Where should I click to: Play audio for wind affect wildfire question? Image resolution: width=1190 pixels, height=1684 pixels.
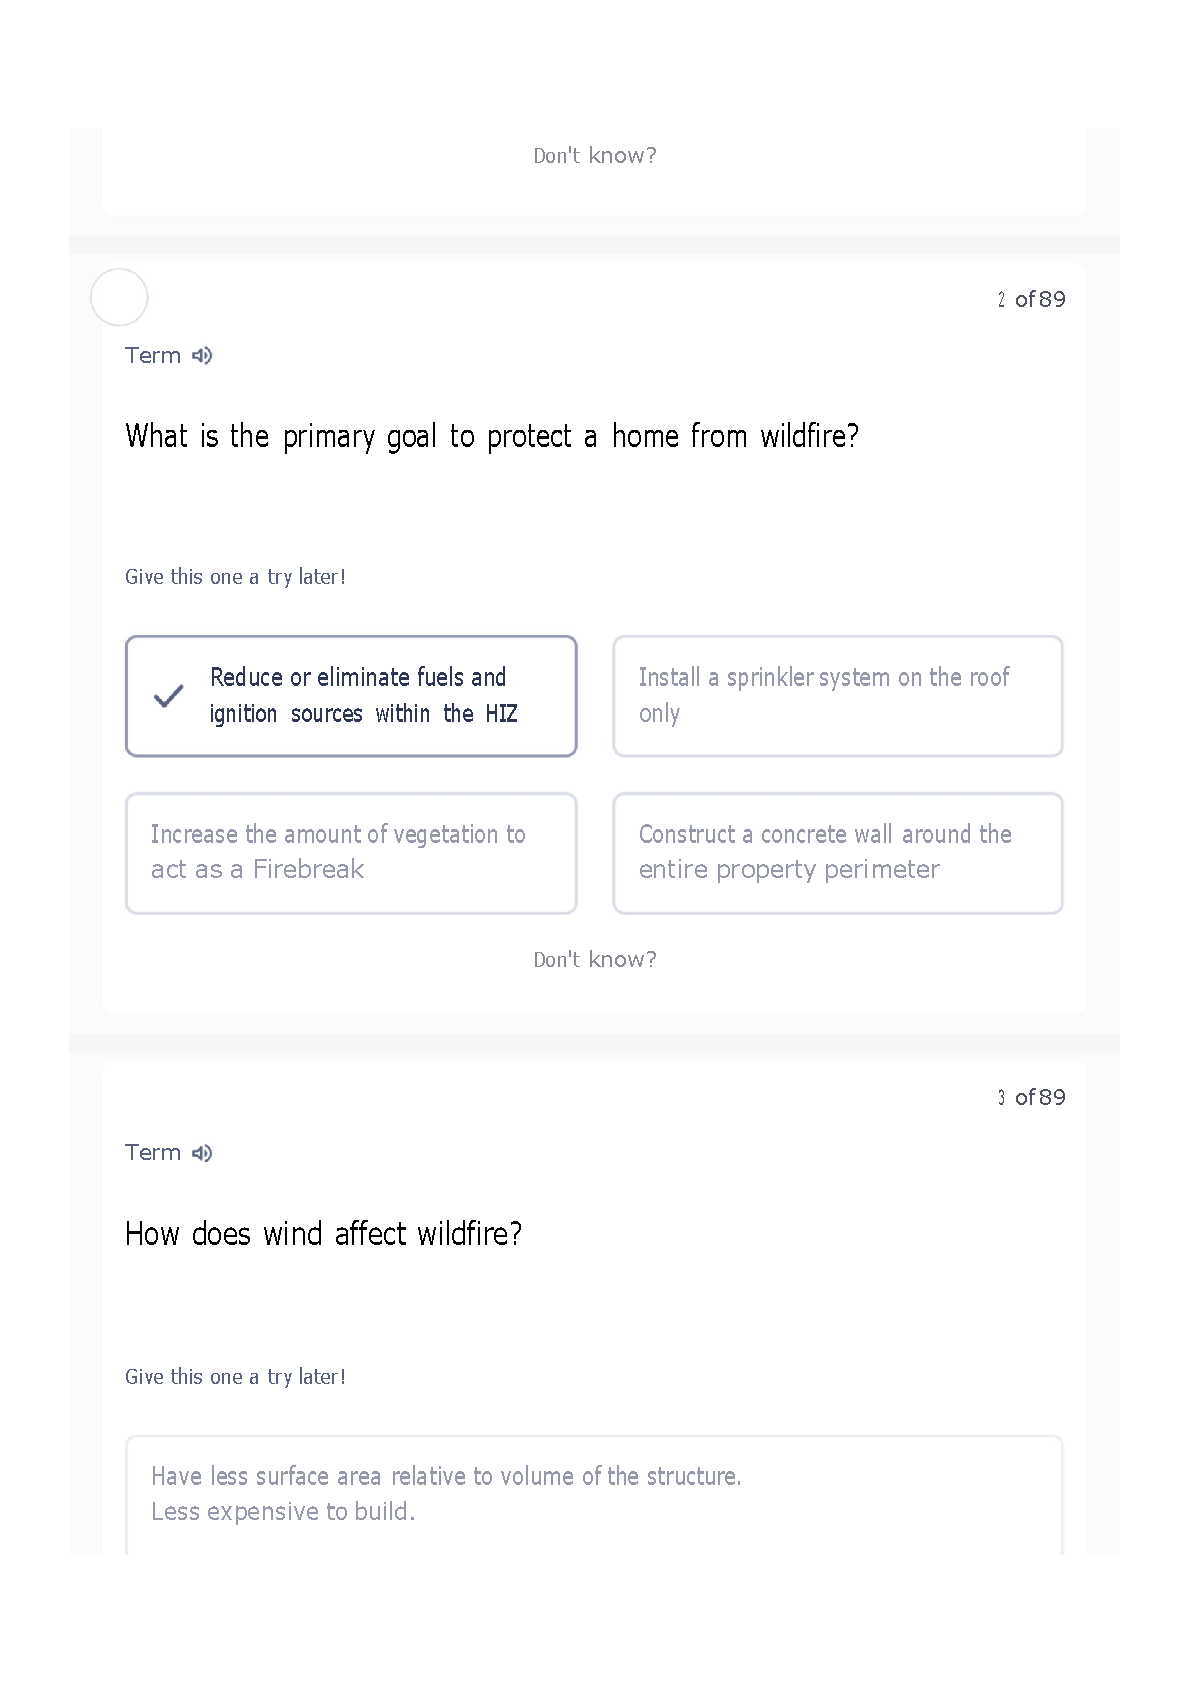202,1153
